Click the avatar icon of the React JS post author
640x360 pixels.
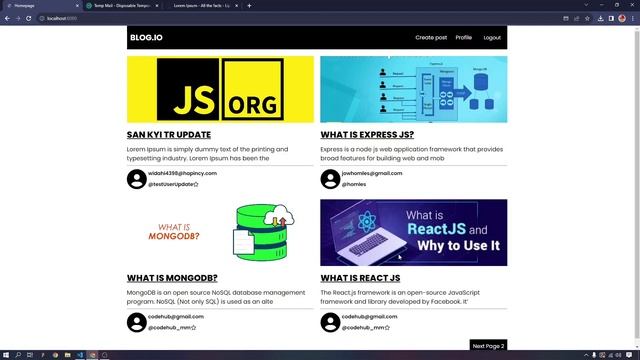coord(330,322)
